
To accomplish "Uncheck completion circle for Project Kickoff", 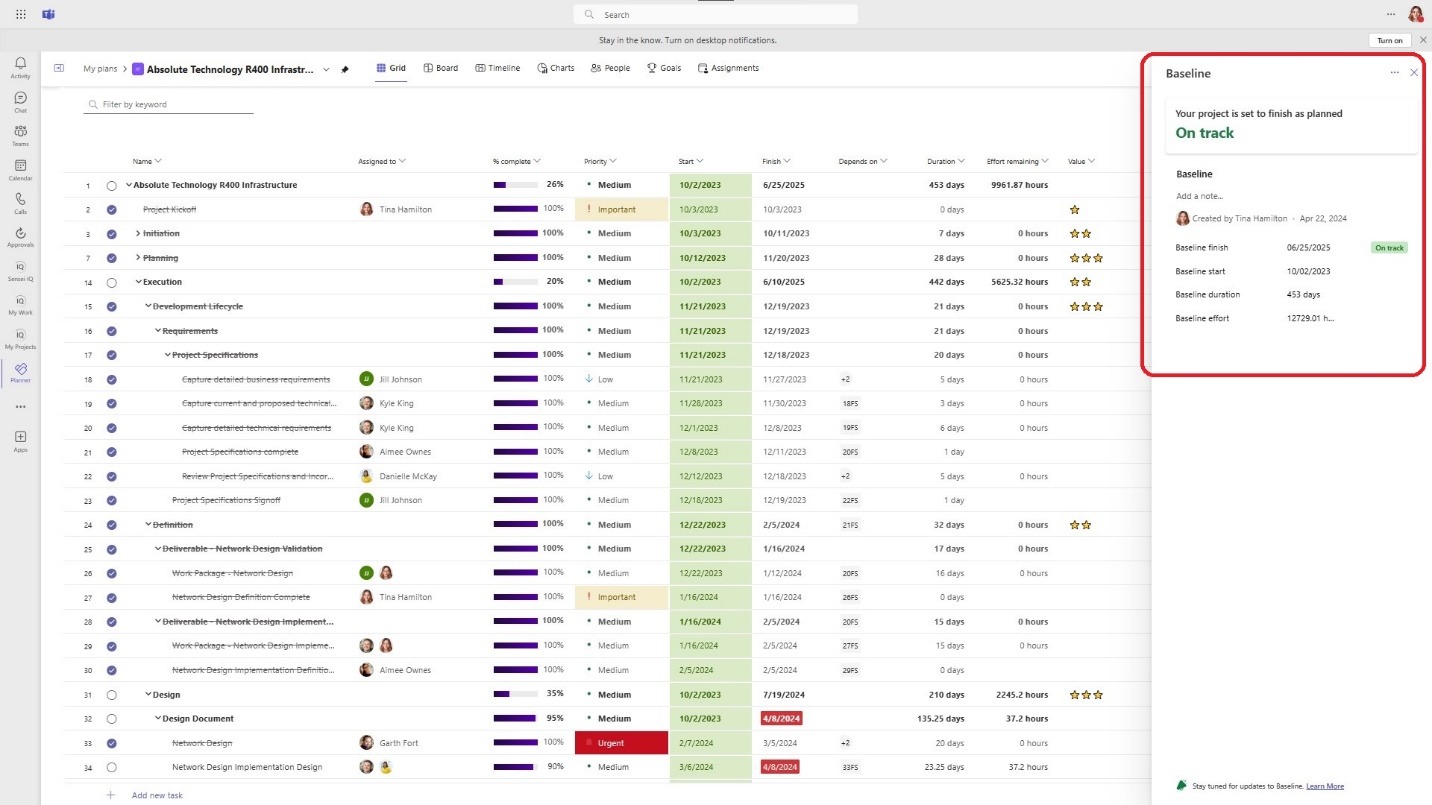I will click(112, 209).
